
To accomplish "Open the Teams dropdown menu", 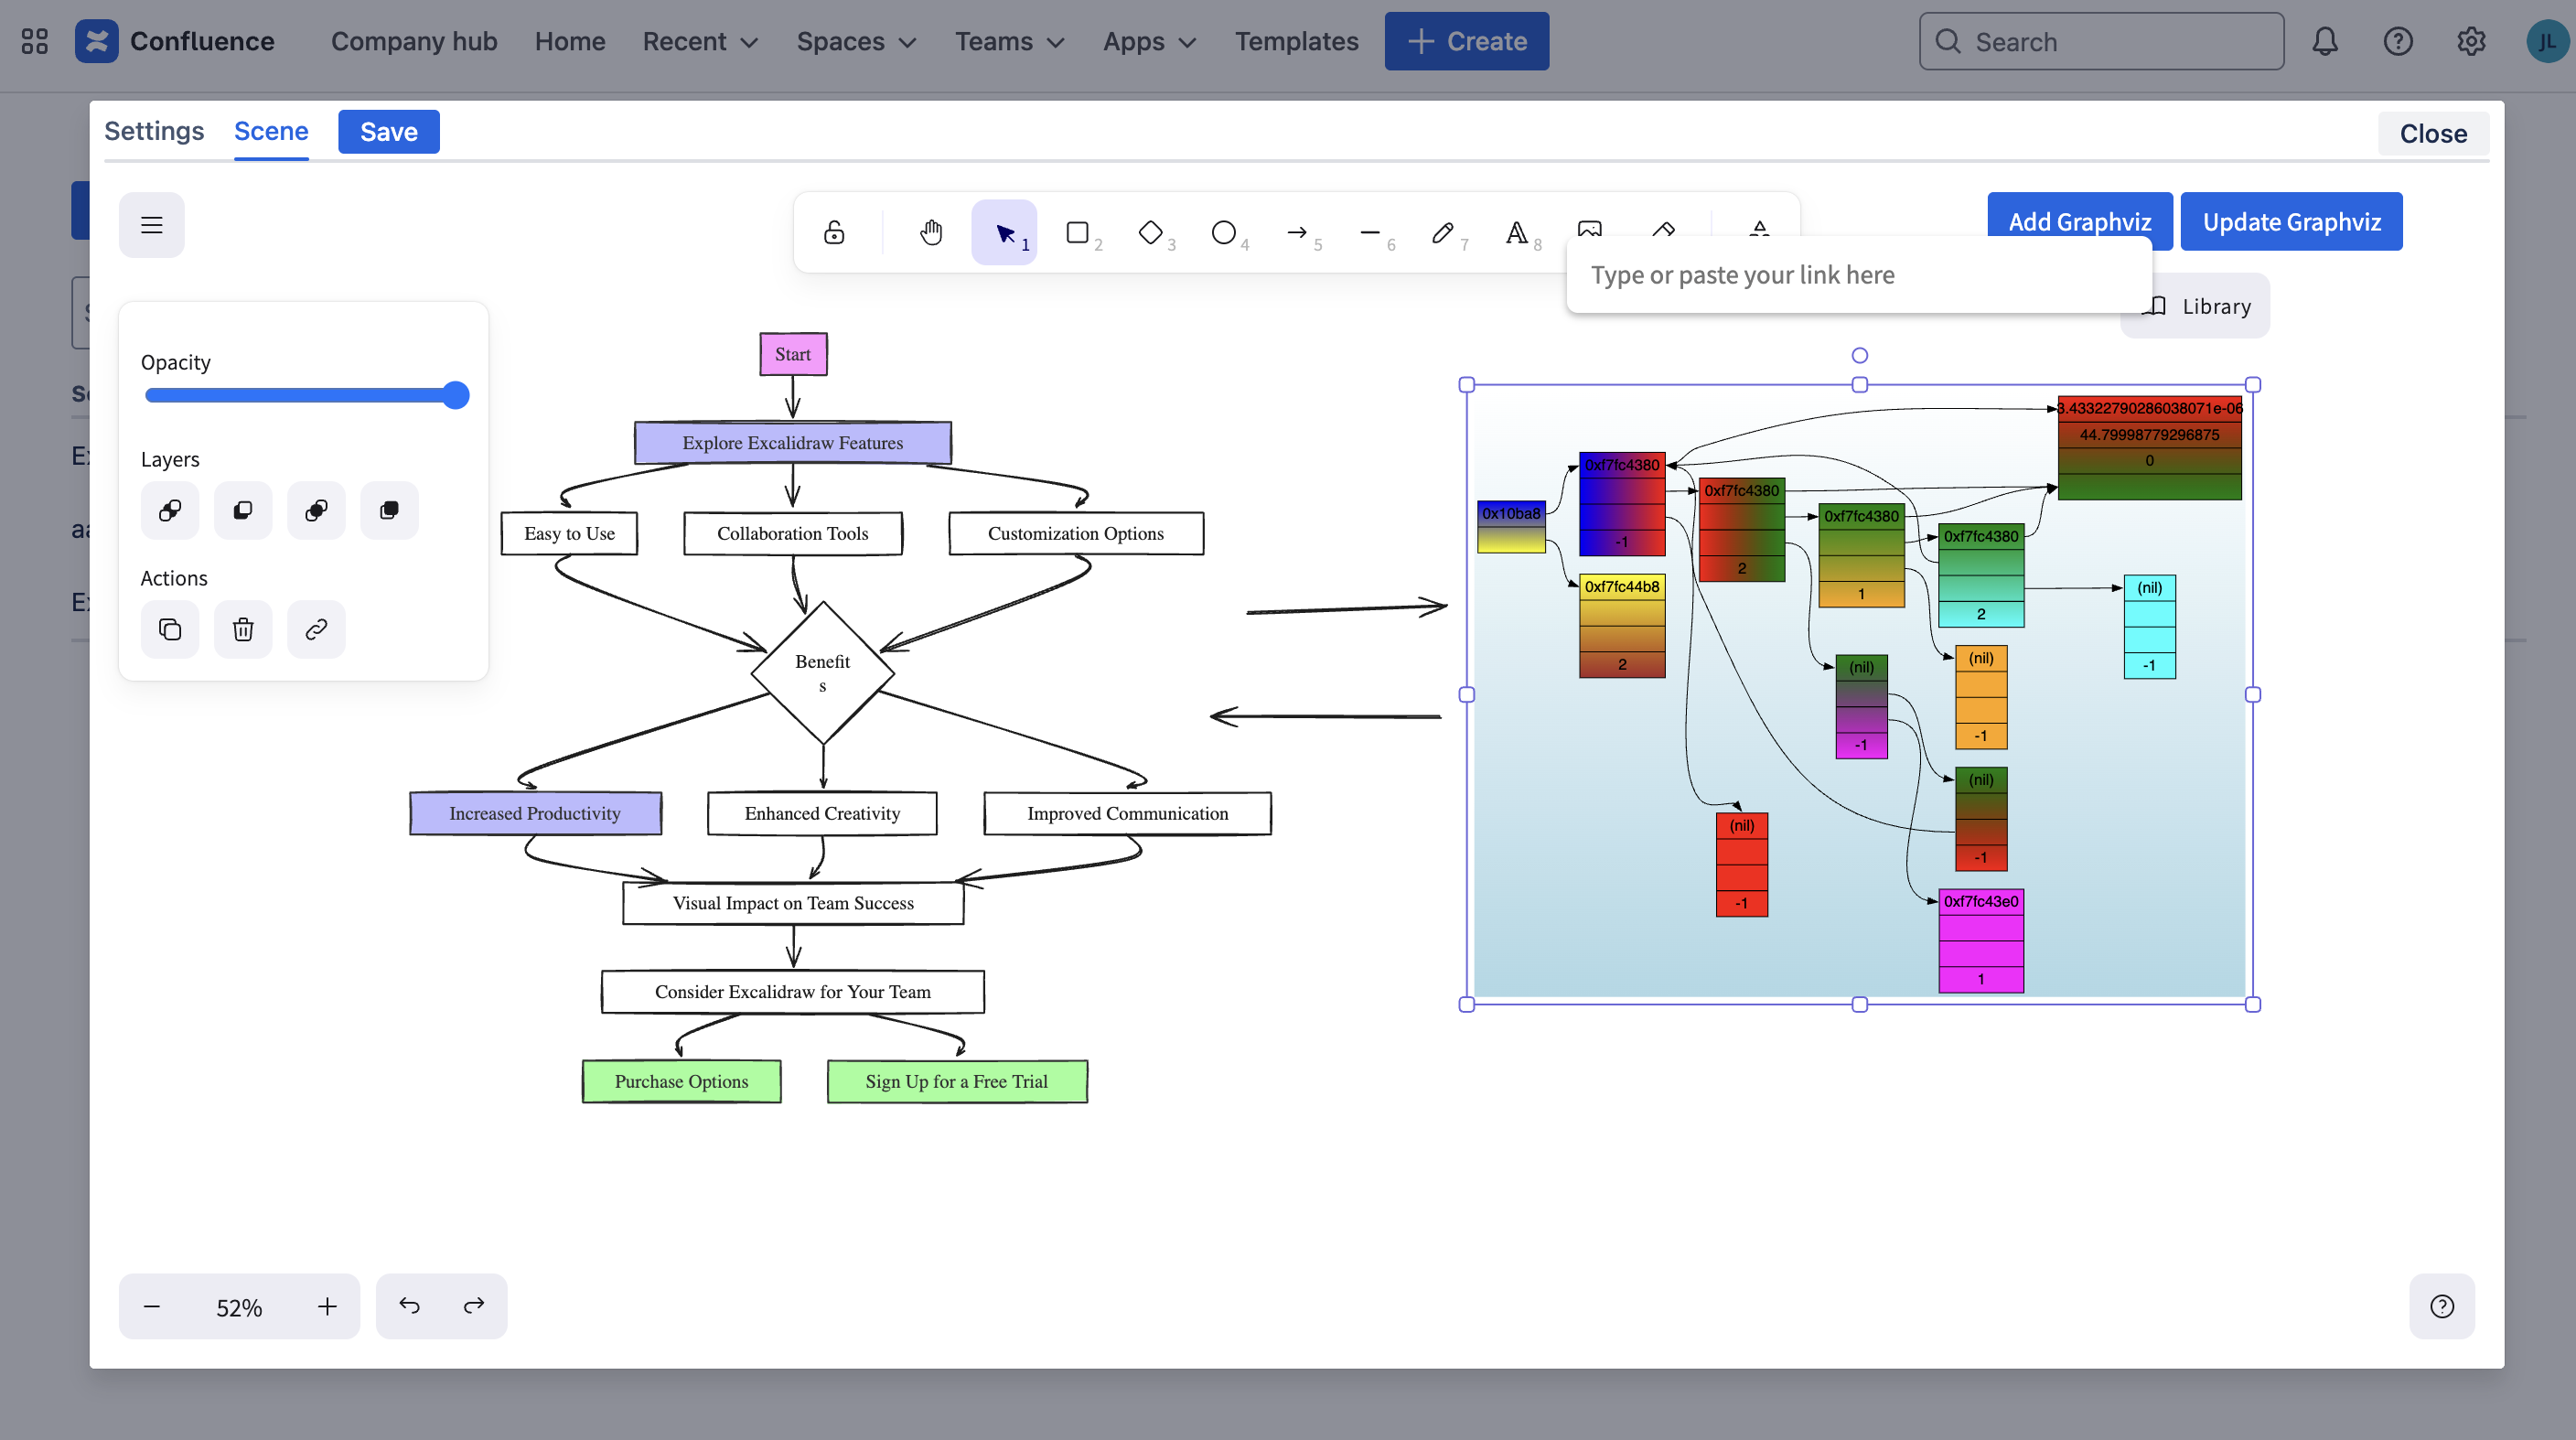I will (1009, 41).
